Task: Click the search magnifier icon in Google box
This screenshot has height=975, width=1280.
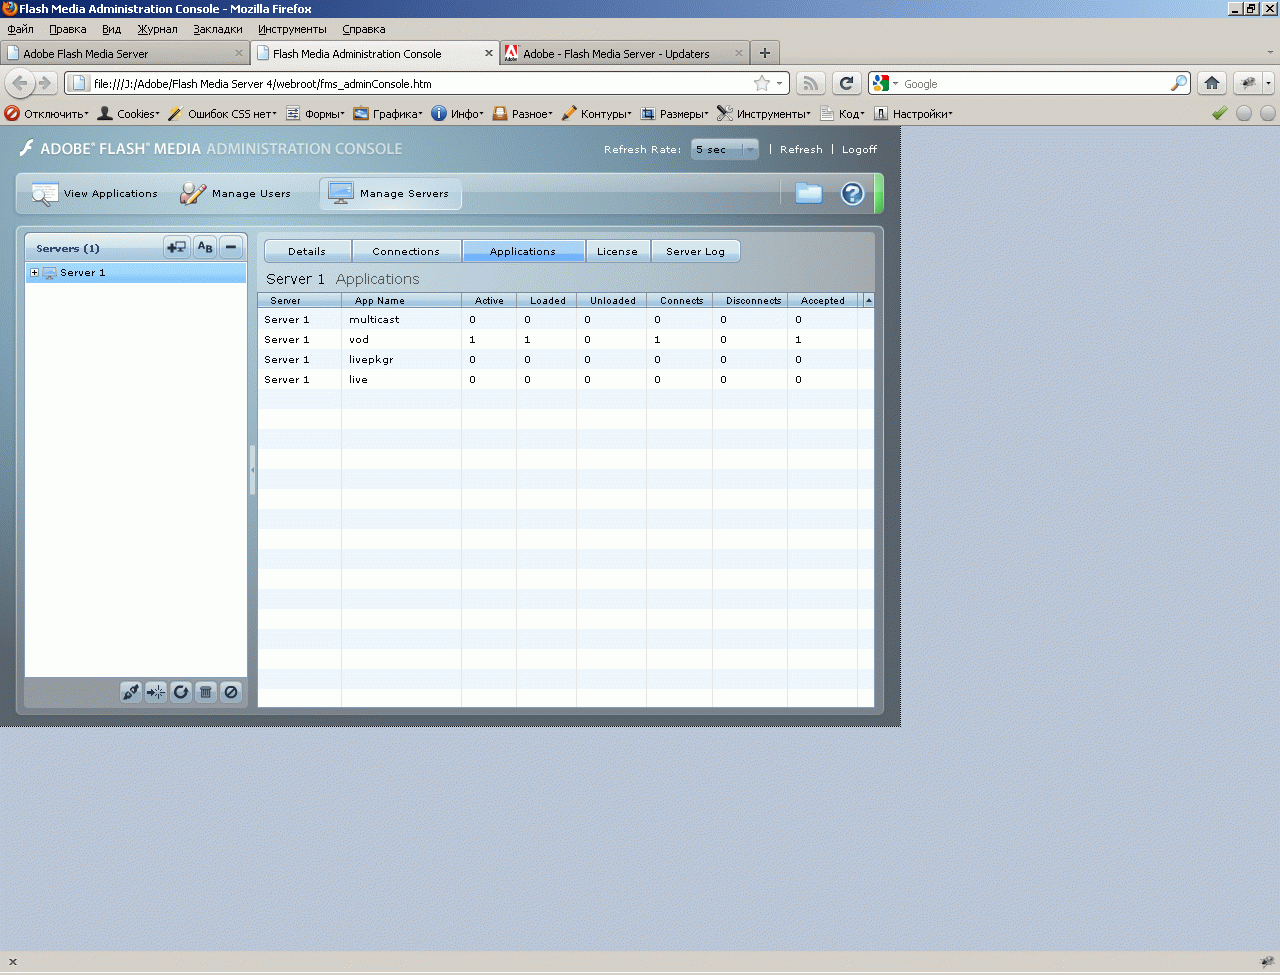Action: (1179, 83)
